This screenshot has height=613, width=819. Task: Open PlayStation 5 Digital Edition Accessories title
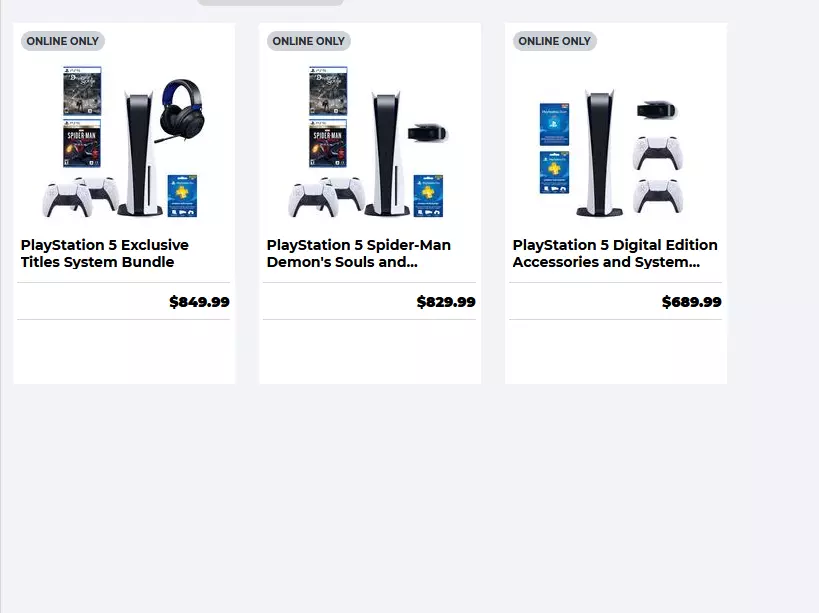(x=615, y=253)
